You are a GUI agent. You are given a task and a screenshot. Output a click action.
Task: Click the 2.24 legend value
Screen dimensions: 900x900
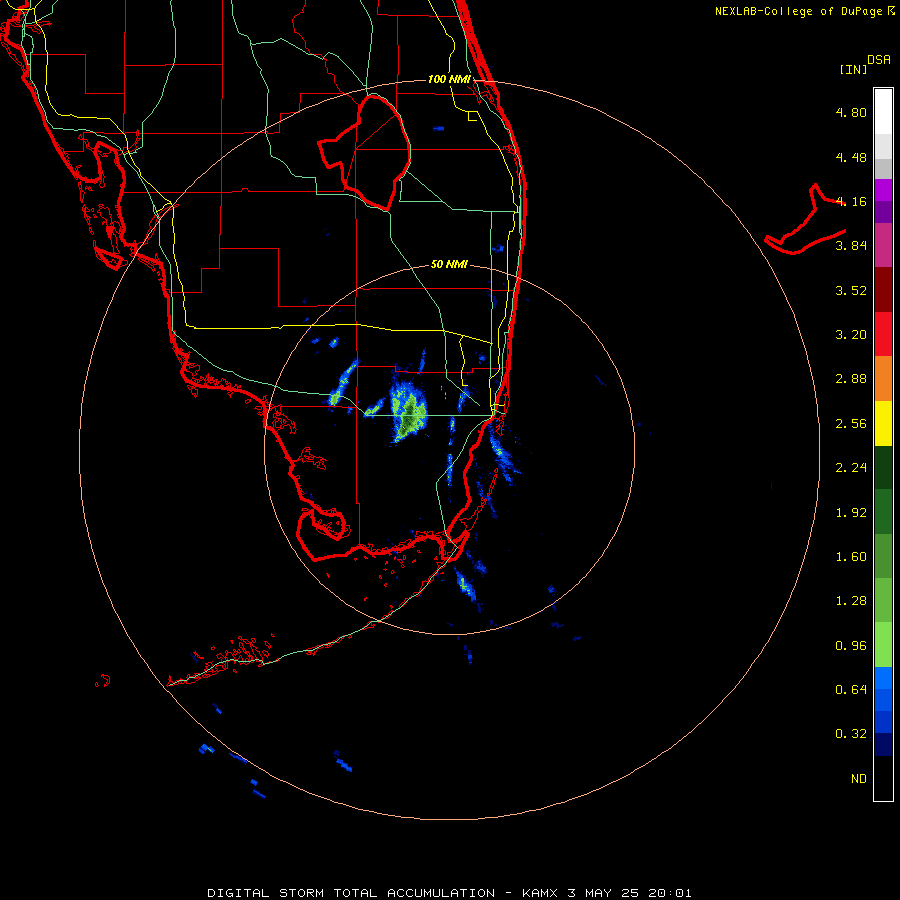[851, 468]
